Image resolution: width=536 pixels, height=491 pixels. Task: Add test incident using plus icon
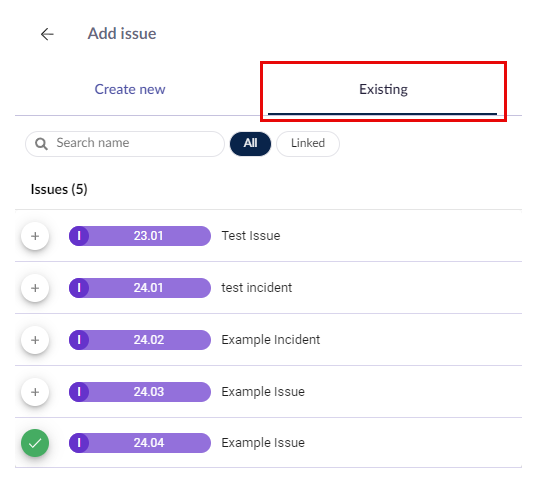(x=35, y=288)
